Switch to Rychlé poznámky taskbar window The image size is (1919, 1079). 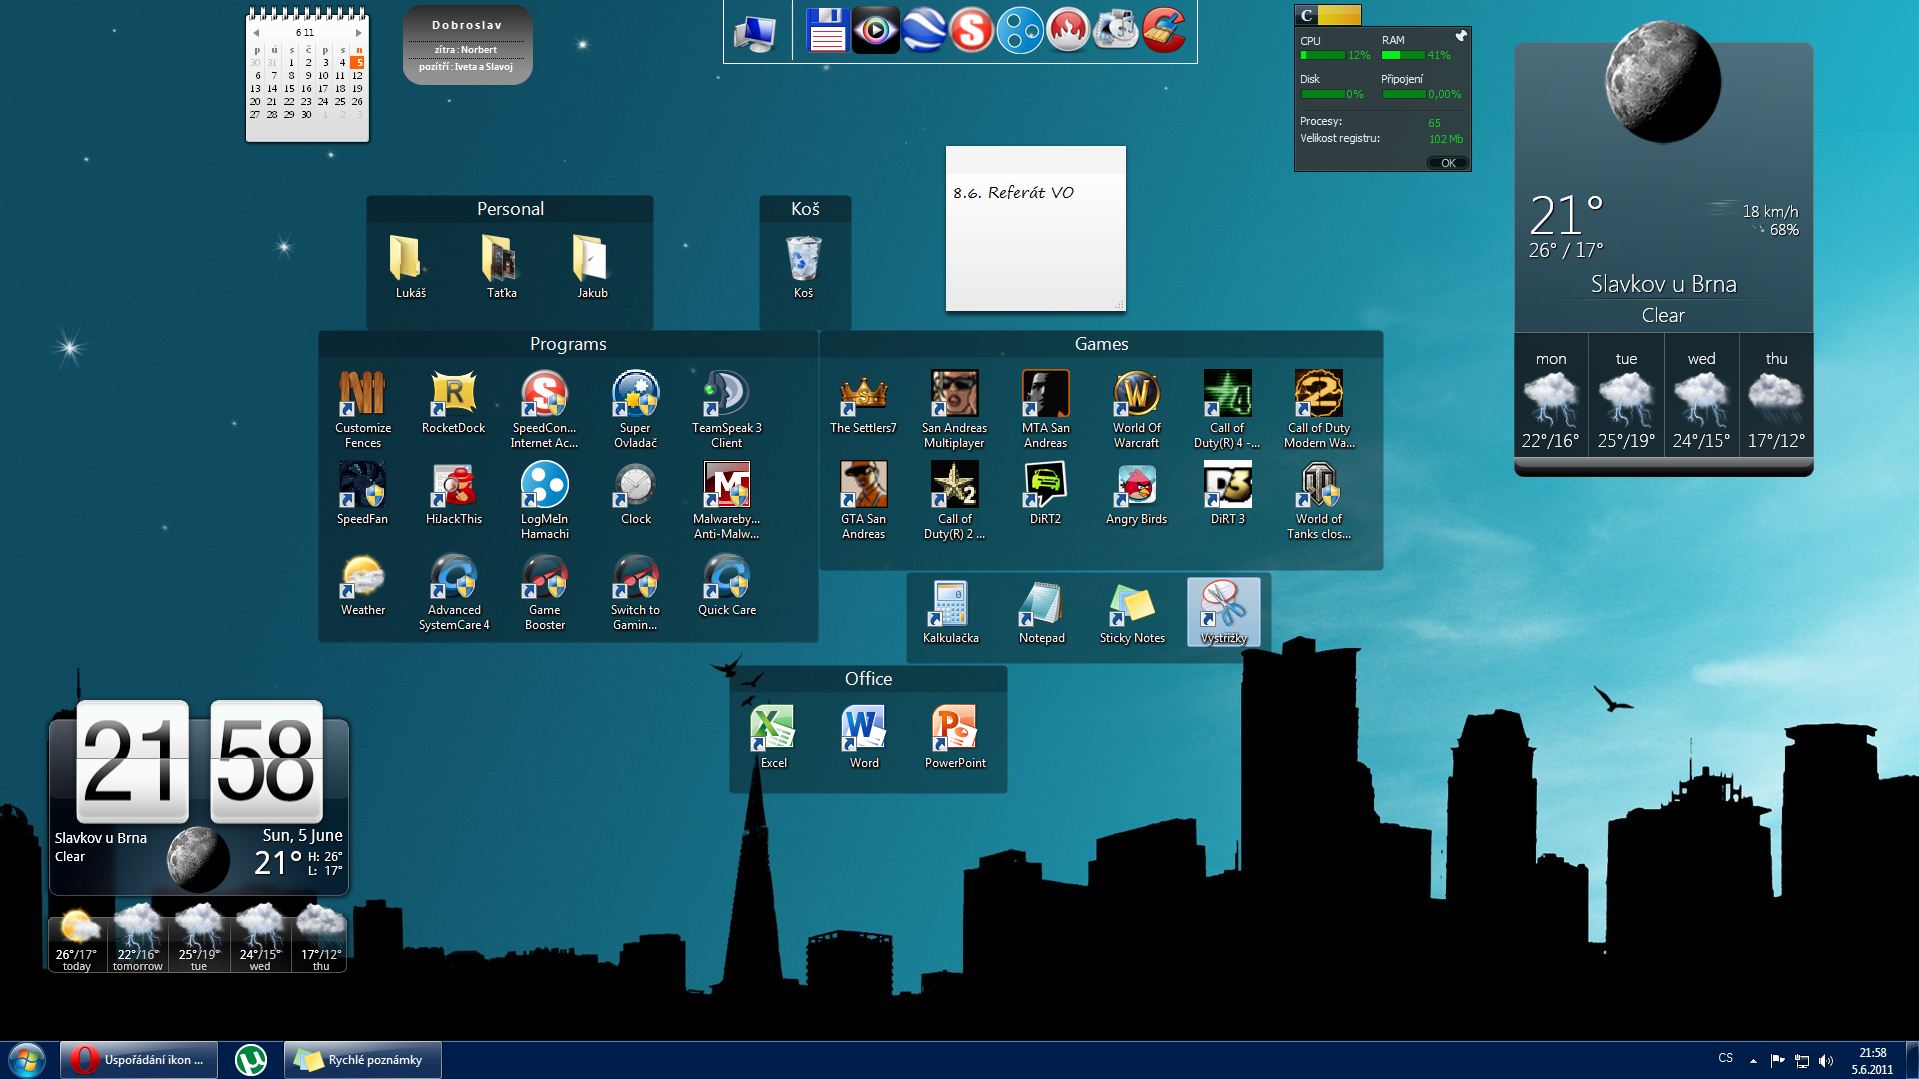click(363, 1060)
